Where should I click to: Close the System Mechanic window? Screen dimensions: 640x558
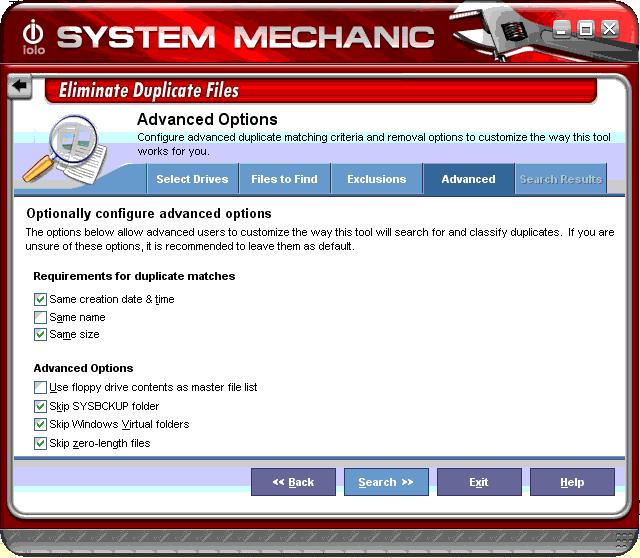609,30
